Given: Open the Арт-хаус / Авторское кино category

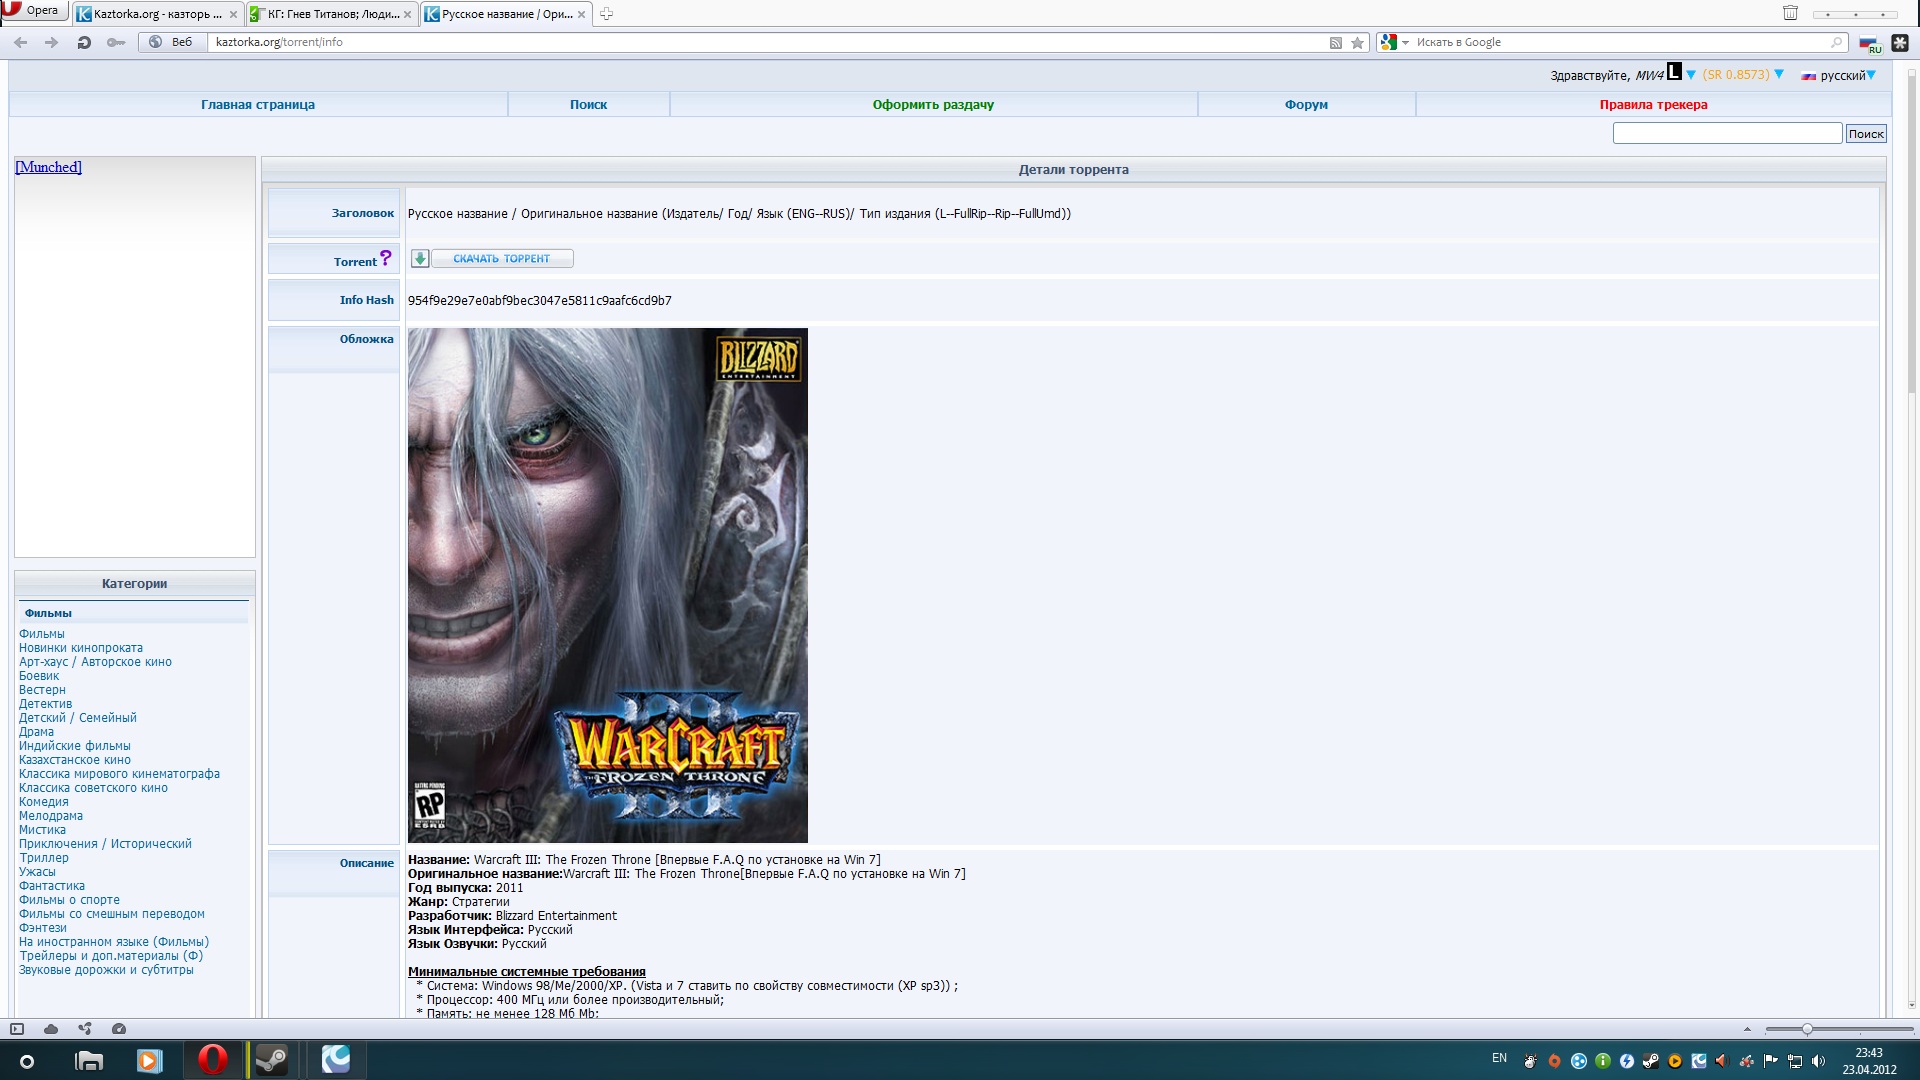Looking at the screenshot, I should (x=95, y=662).
